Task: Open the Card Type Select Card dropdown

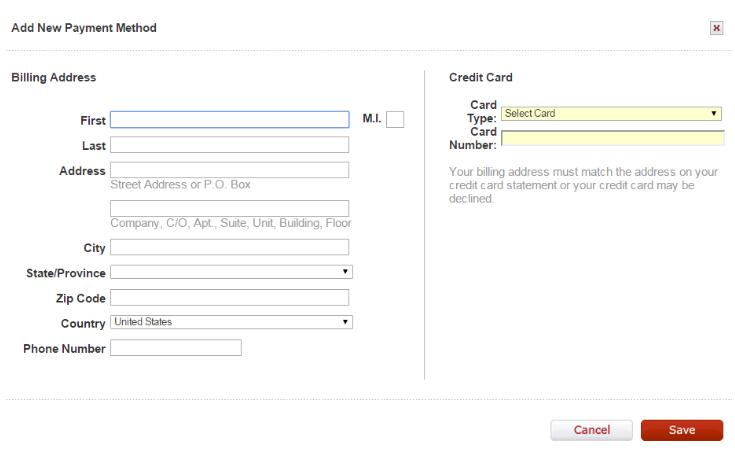Action: 612,114
